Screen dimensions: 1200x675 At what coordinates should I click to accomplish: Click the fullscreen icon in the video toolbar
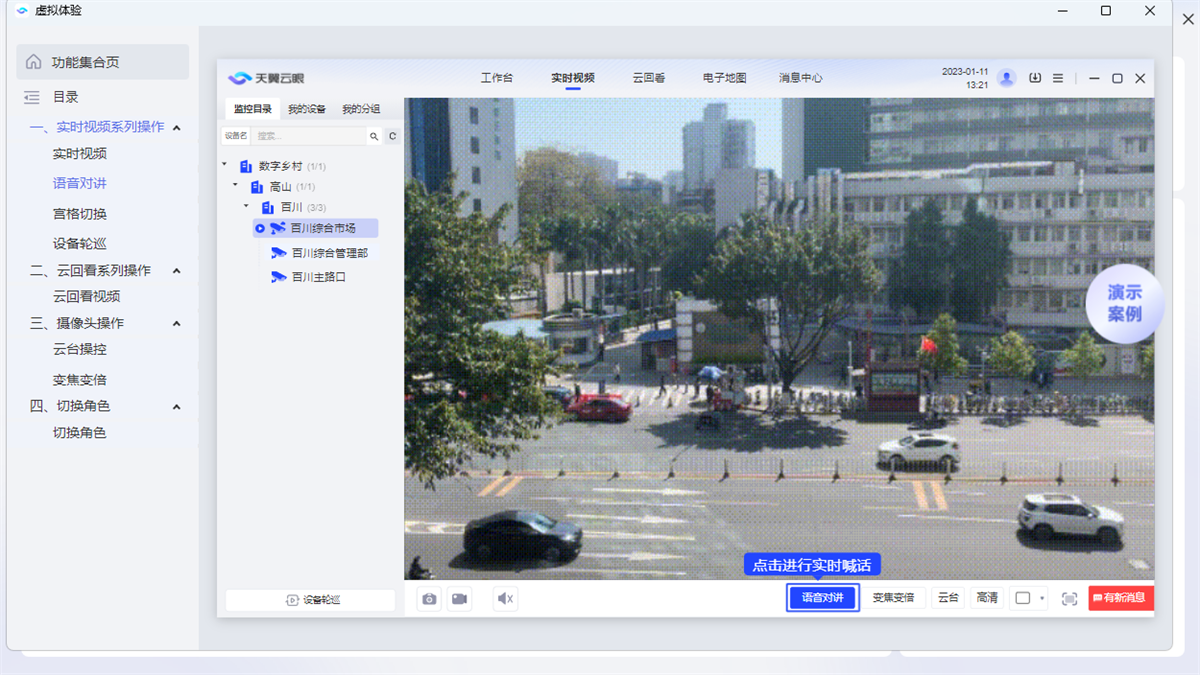click(1069, 598)
